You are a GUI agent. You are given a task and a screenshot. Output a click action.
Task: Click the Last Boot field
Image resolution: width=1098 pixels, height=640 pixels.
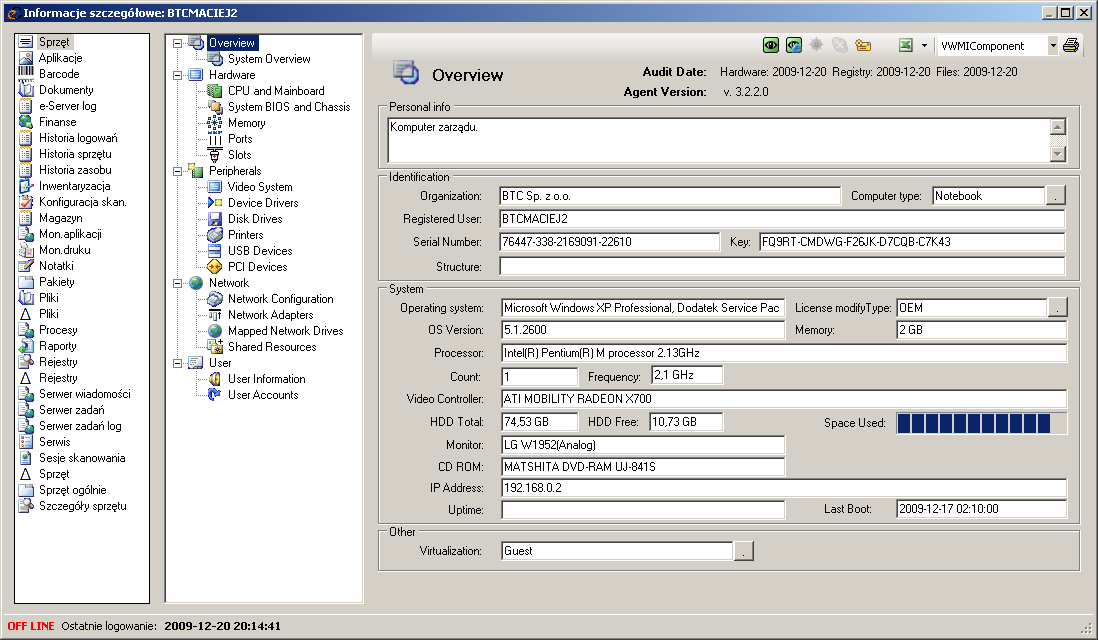pos(982,509)
